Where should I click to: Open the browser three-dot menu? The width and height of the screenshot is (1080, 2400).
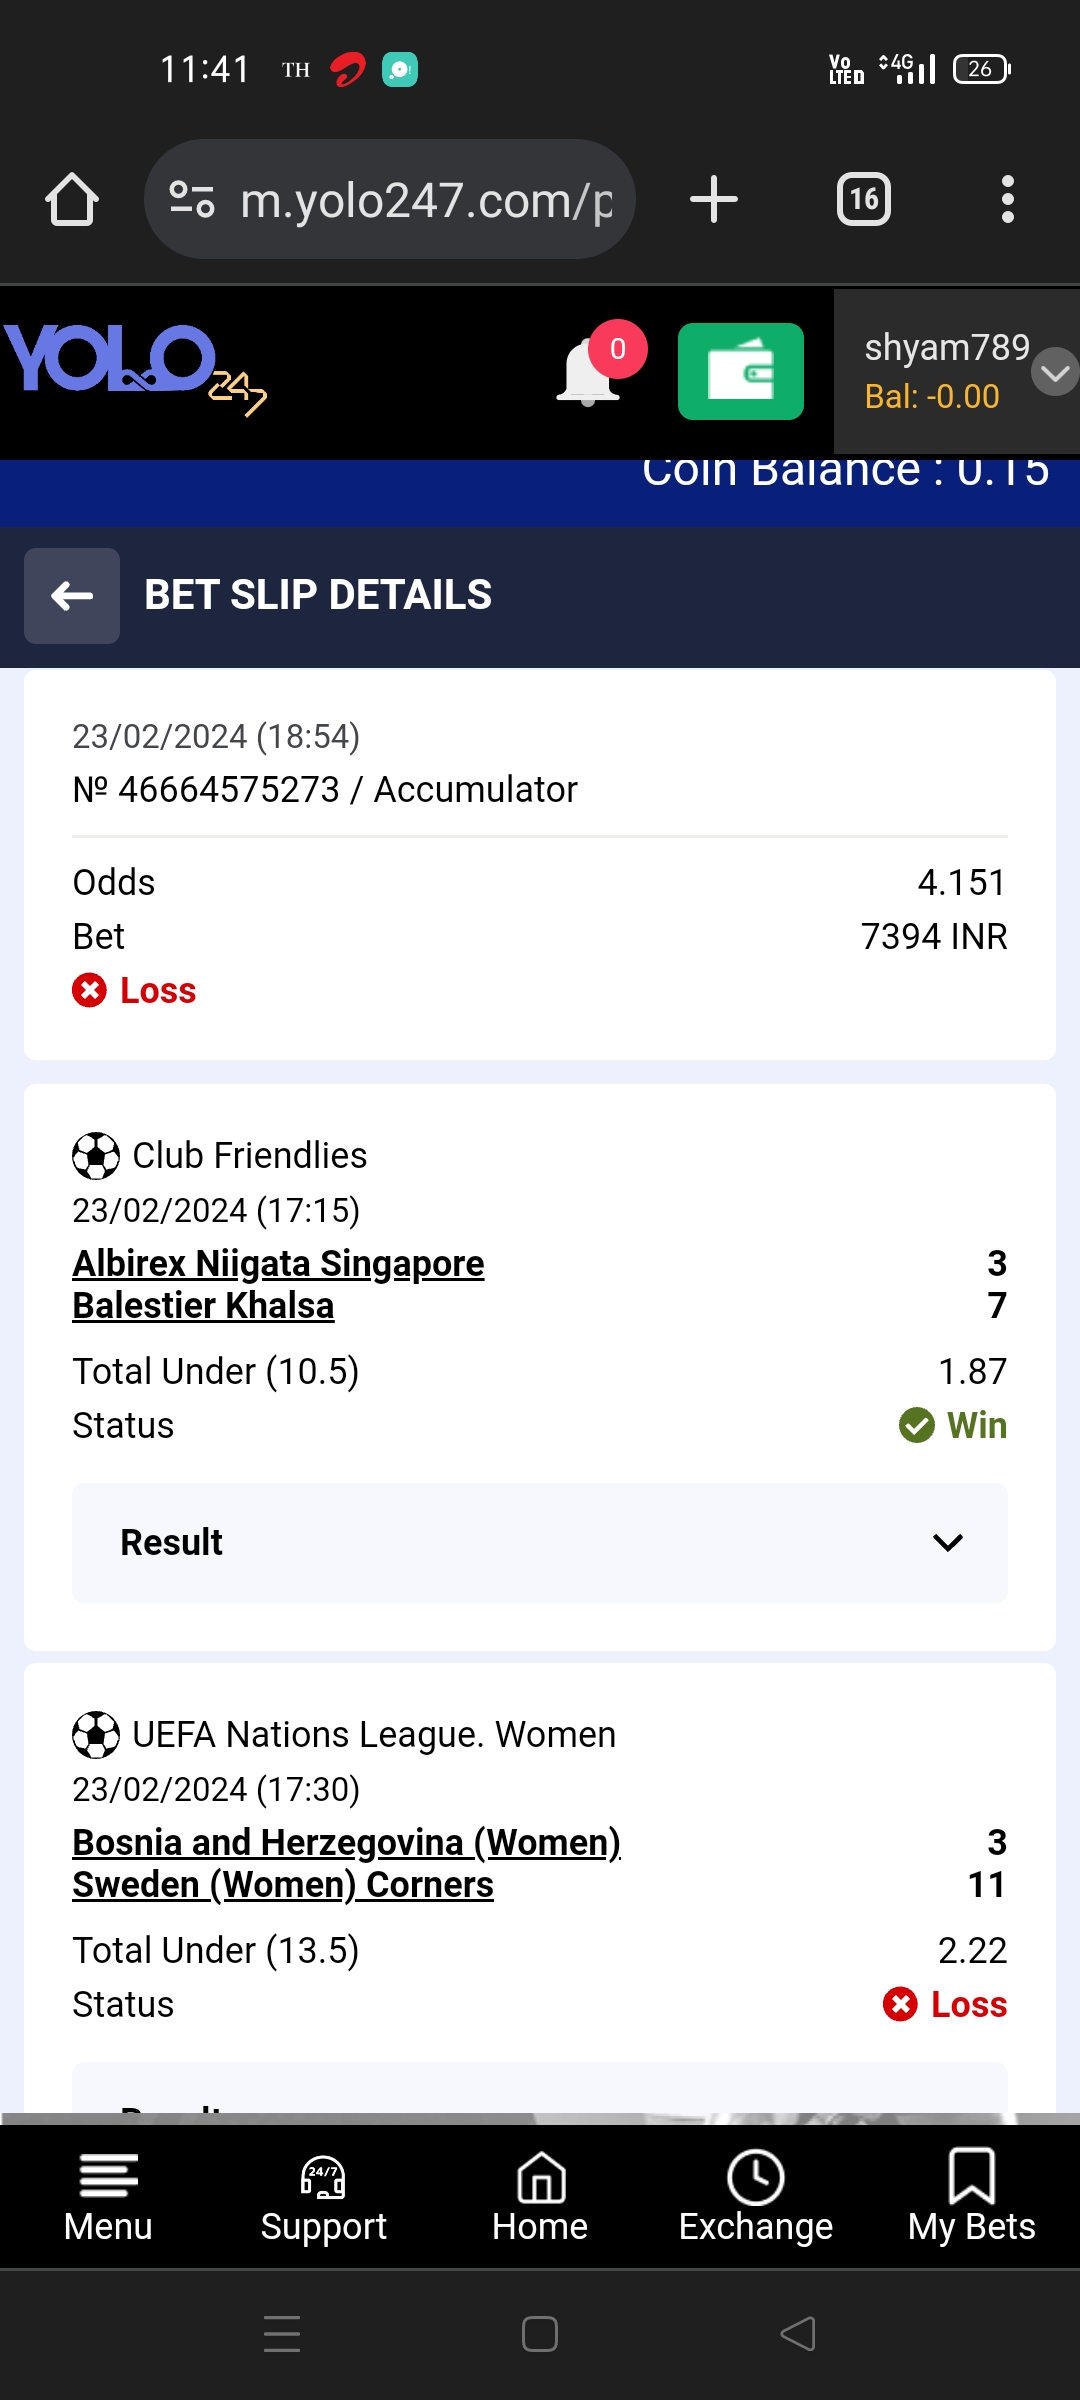tap(1007, 199)
